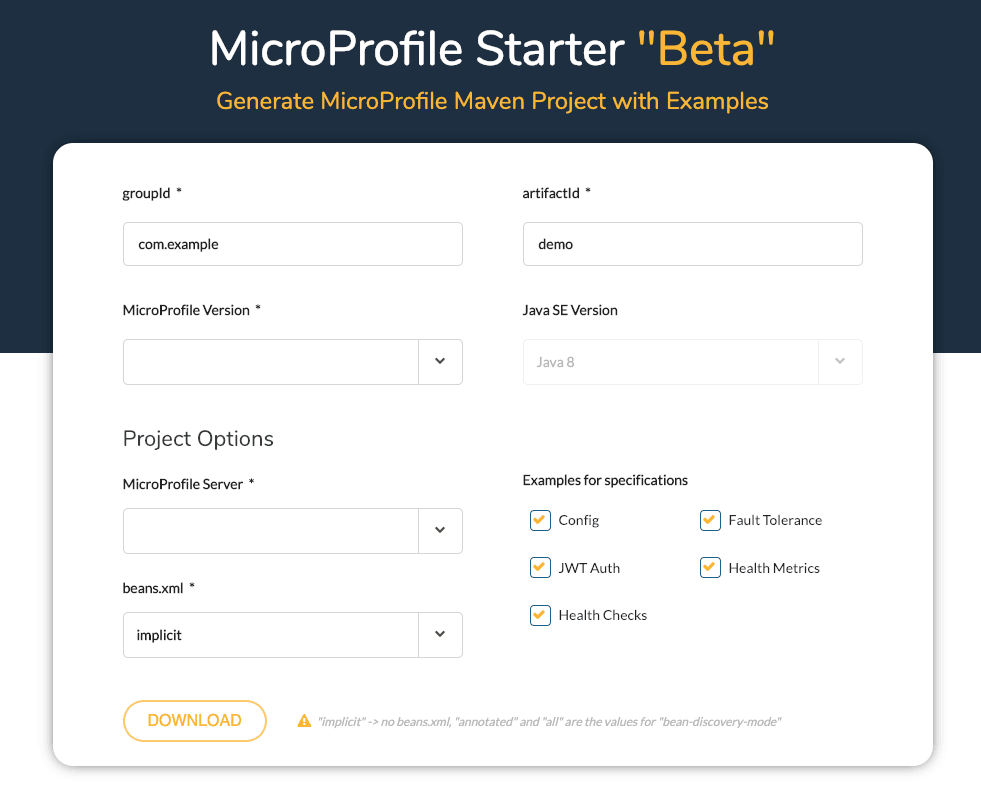Image resolution: width=981 pixels, height=788 pixels.
Task: Expand the beans.xml implicit dropdown
Action: [293, 634]
